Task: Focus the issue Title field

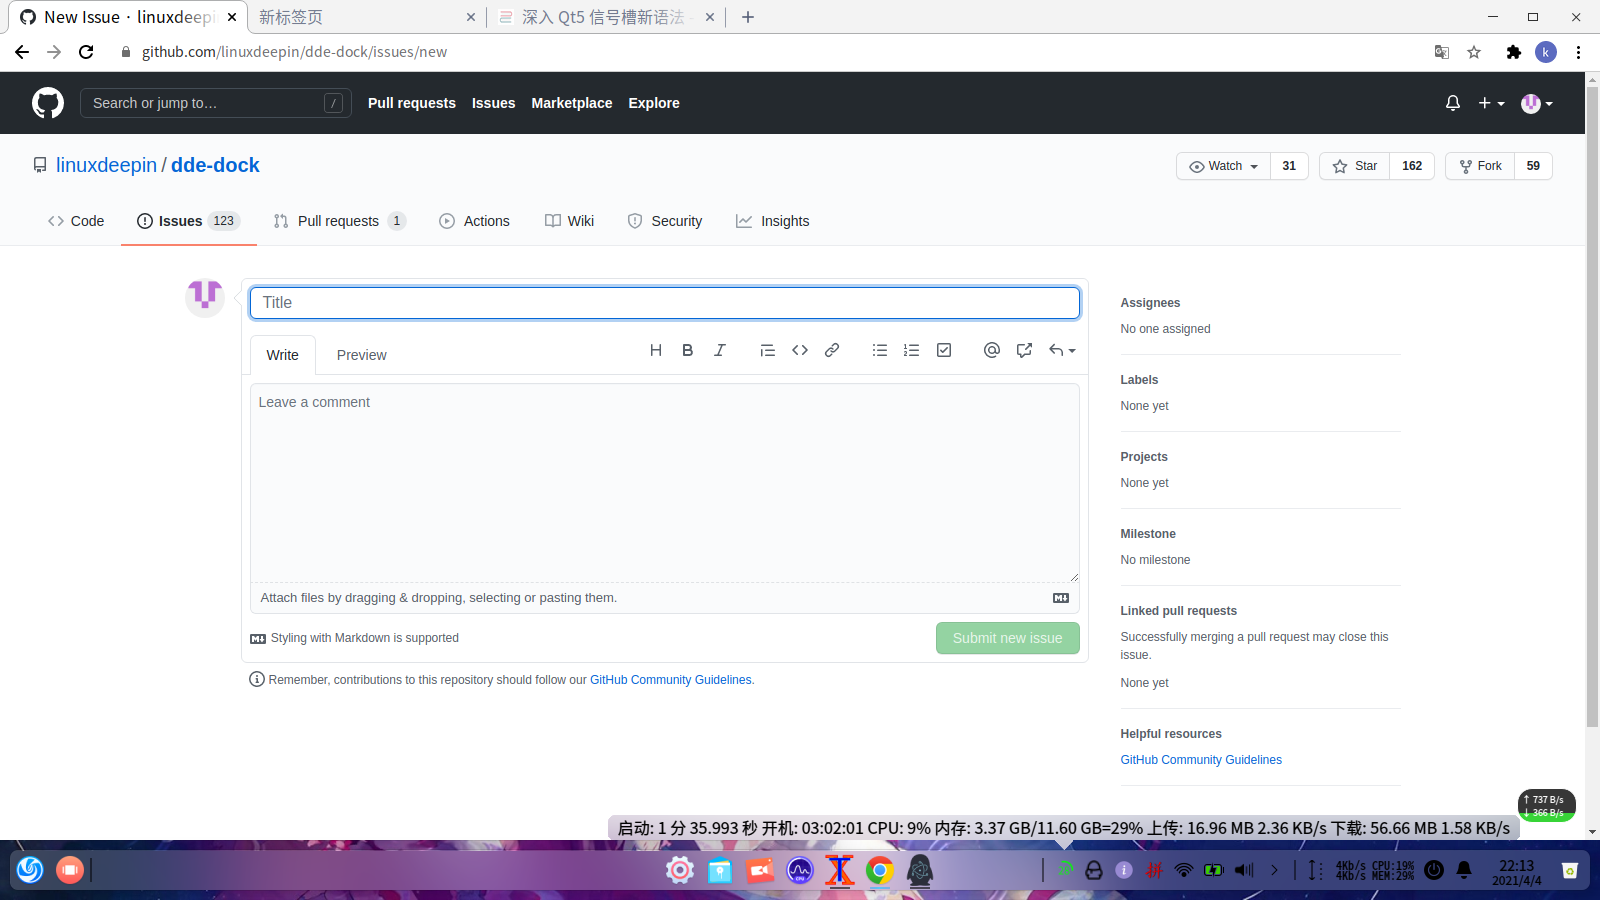Action: click(664, 302)
